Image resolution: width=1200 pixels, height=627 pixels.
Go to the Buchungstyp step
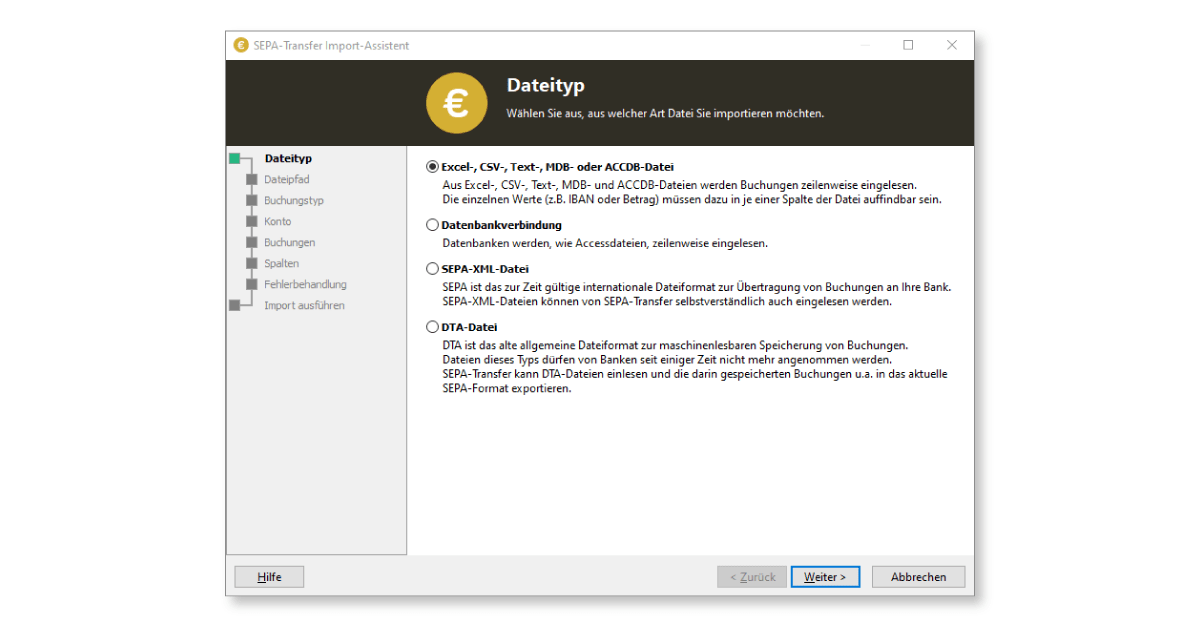[294, 200]
